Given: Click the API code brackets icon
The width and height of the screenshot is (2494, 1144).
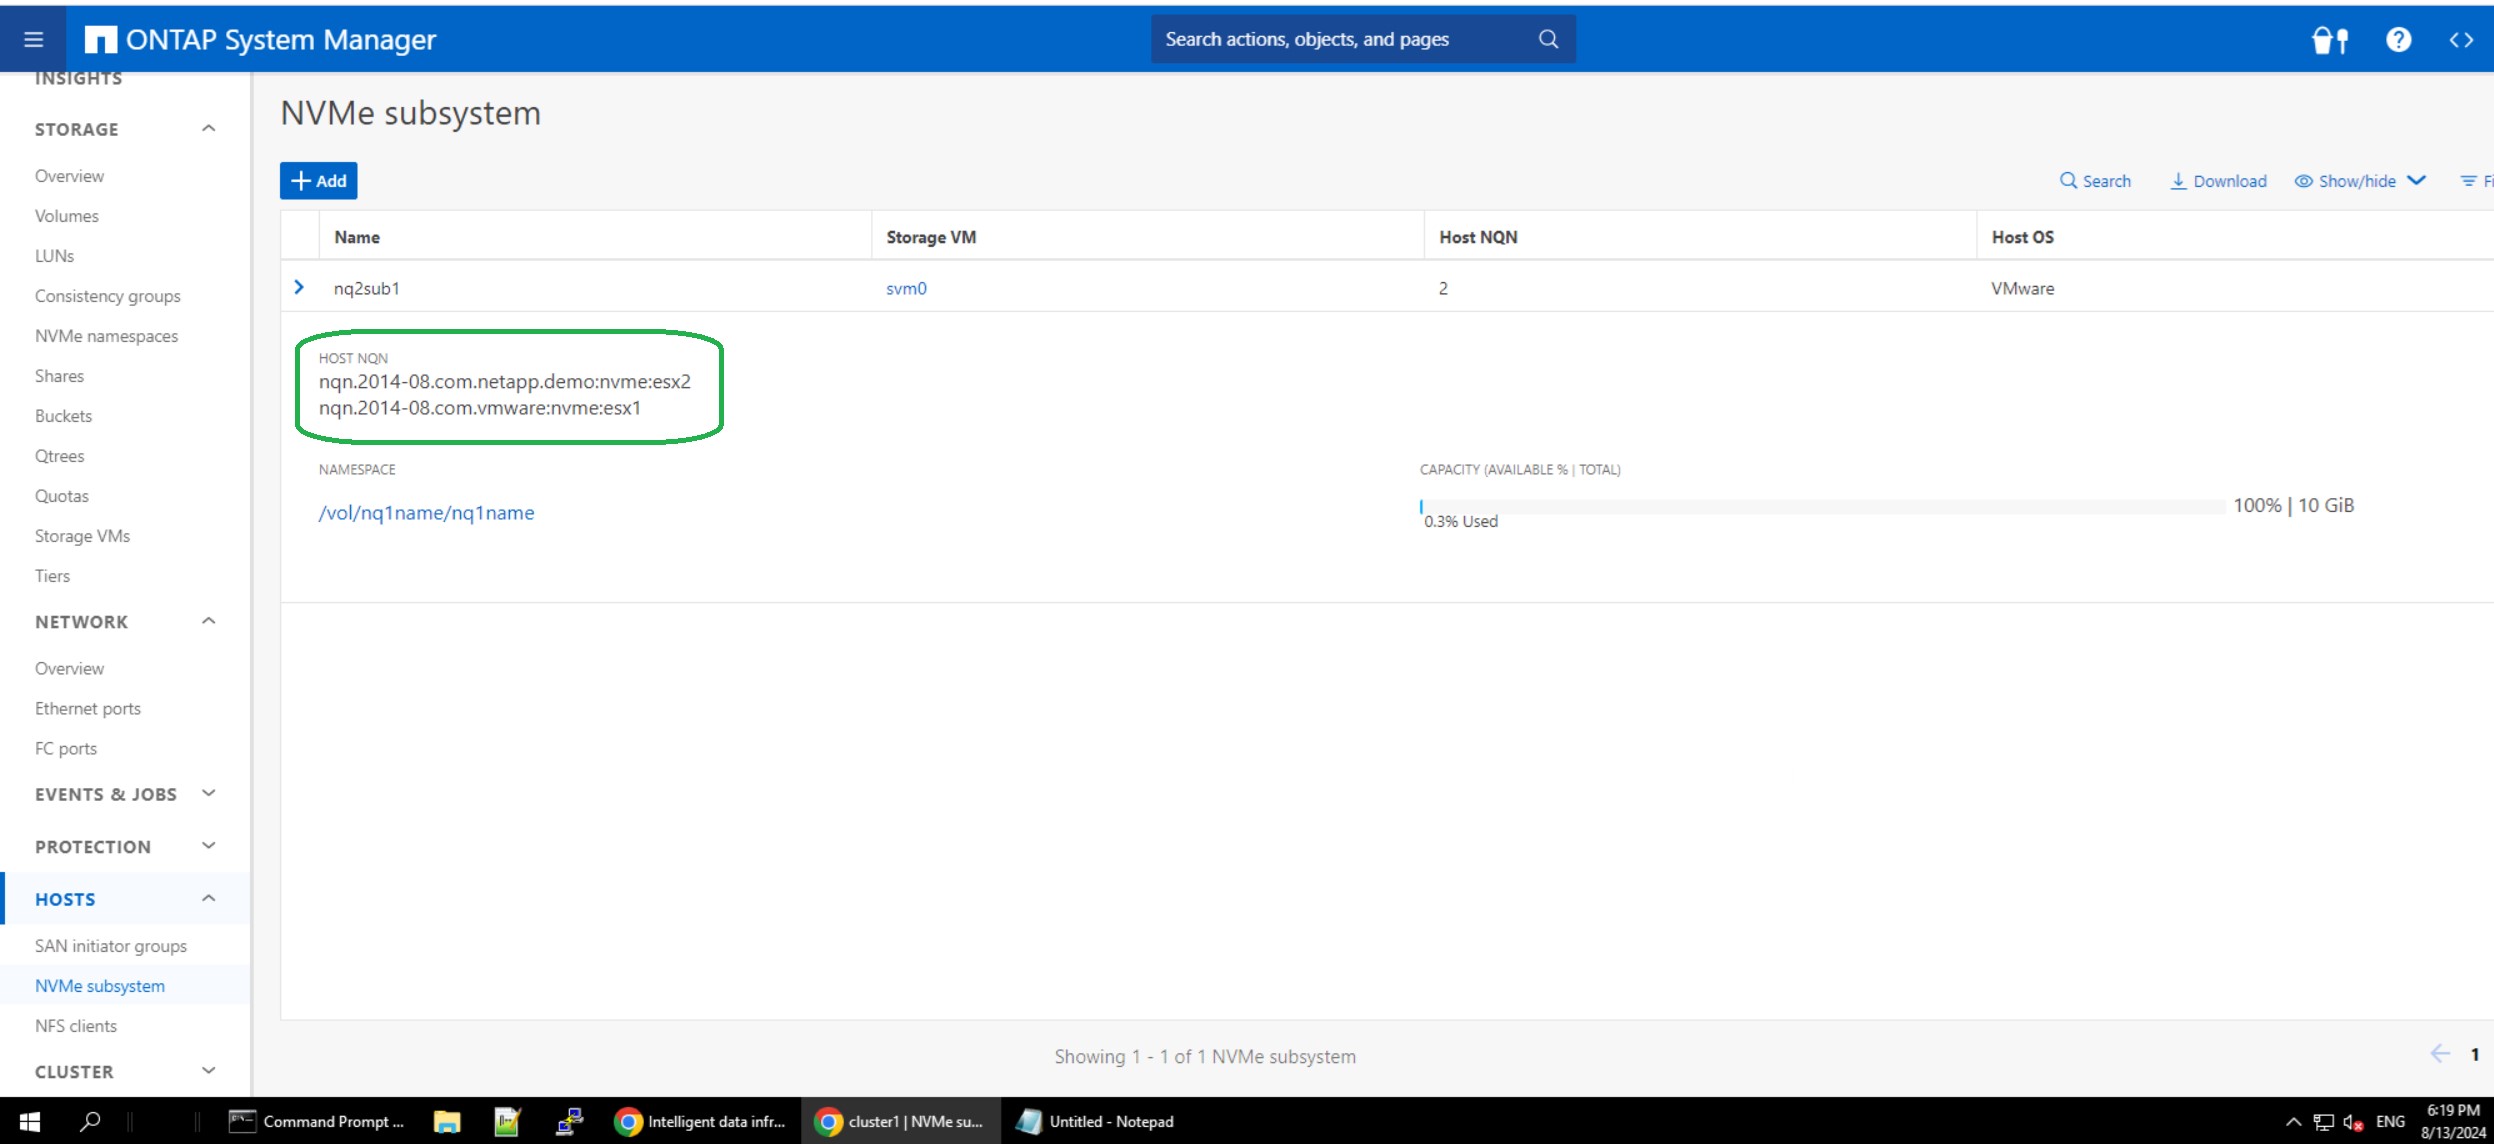Looking at the screenshot, I should (2461, 40).
